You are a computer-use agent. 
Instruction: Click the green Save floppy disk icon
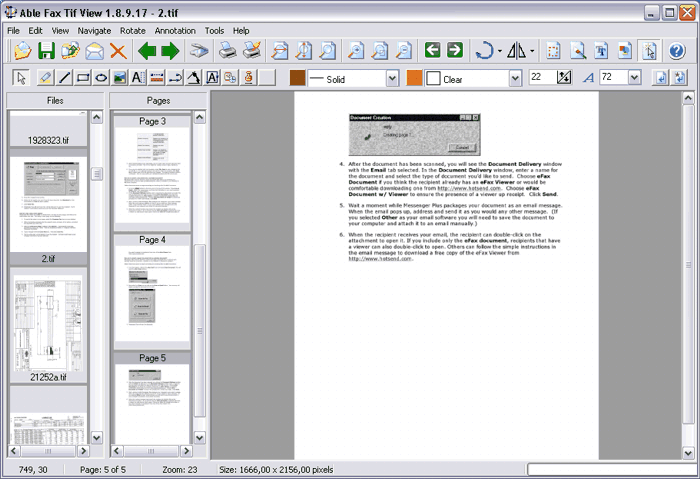pos(46,51)
